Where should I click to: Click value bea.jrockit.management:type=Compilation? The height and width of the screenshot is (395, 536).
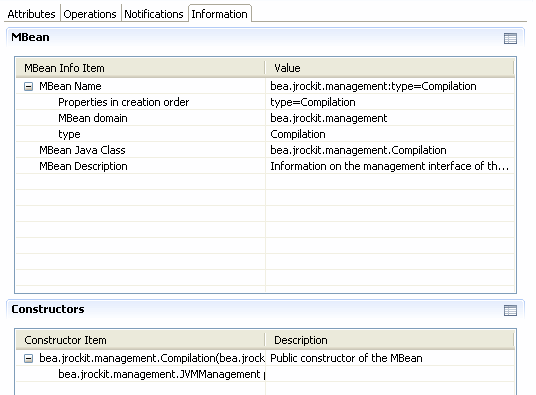(373, 86)
